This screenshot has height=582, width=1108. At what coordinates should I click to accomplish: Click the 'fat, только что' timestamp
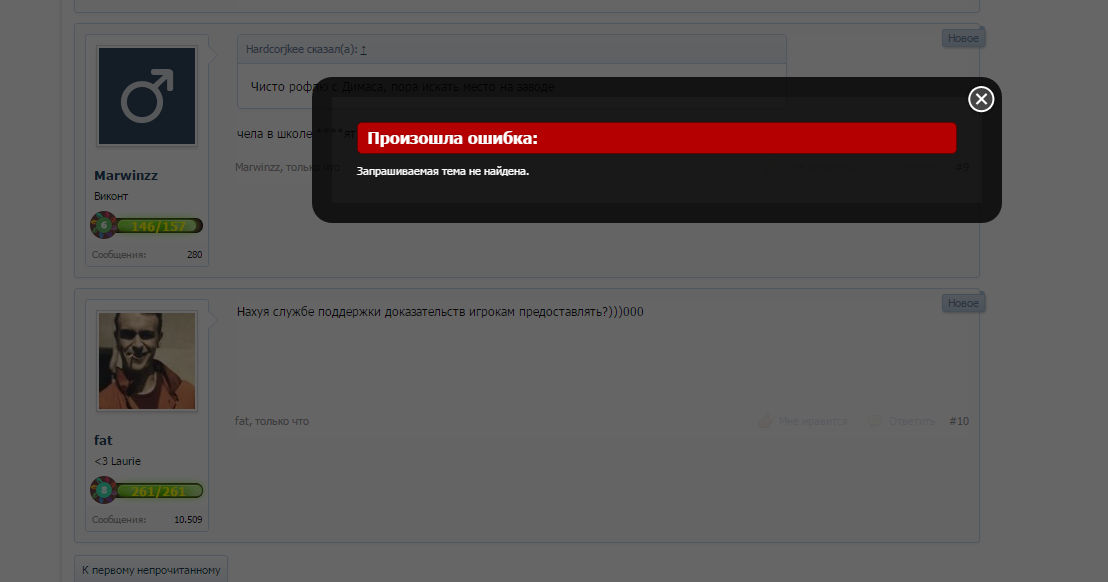click(272, 421)
